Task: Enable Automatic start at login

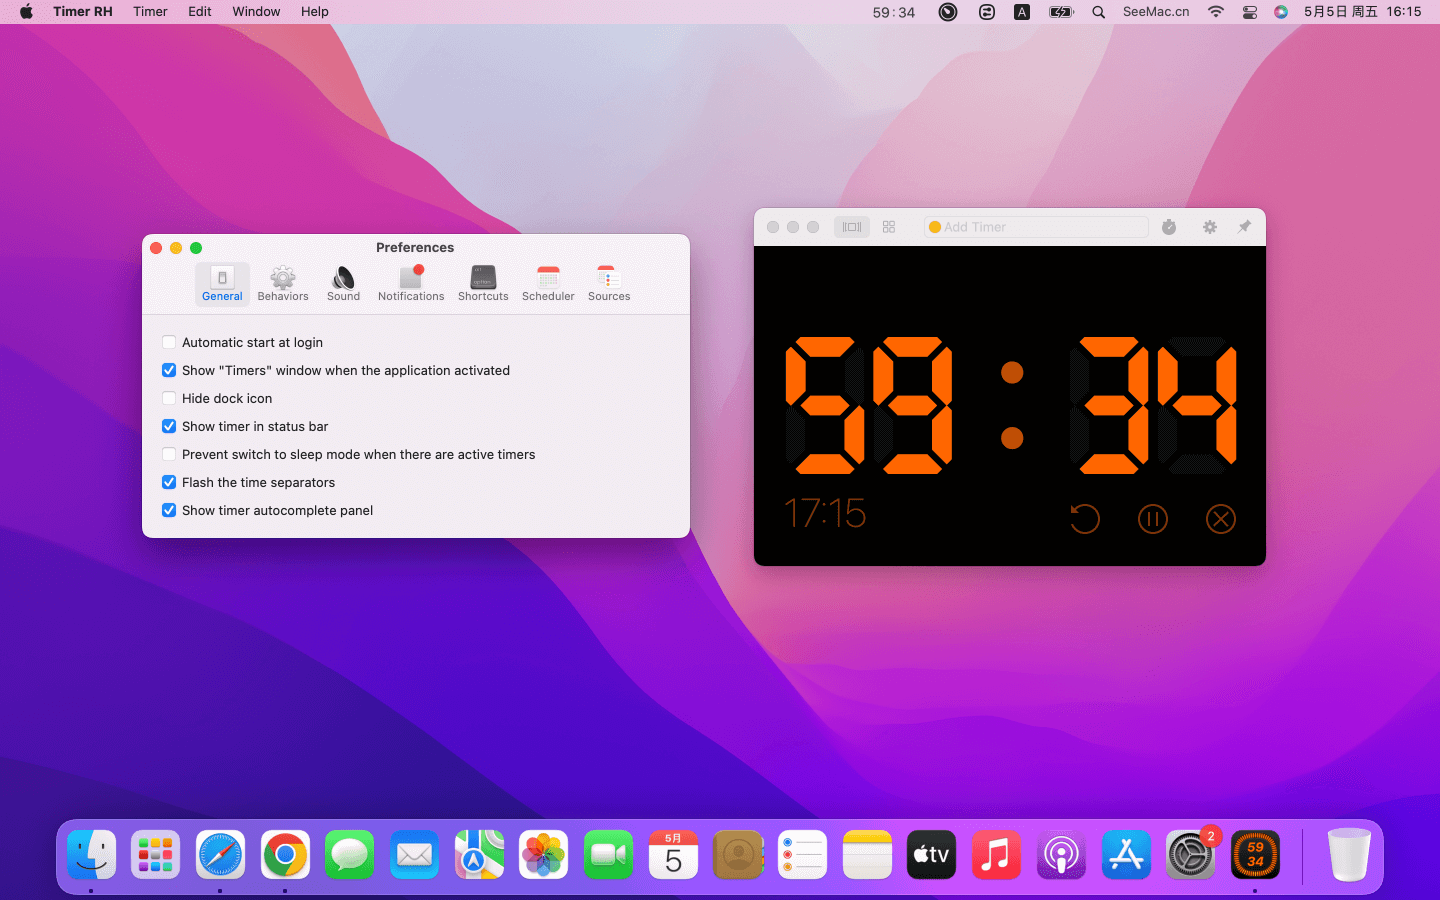Action: pyautogui.click(x=169, y=342)
